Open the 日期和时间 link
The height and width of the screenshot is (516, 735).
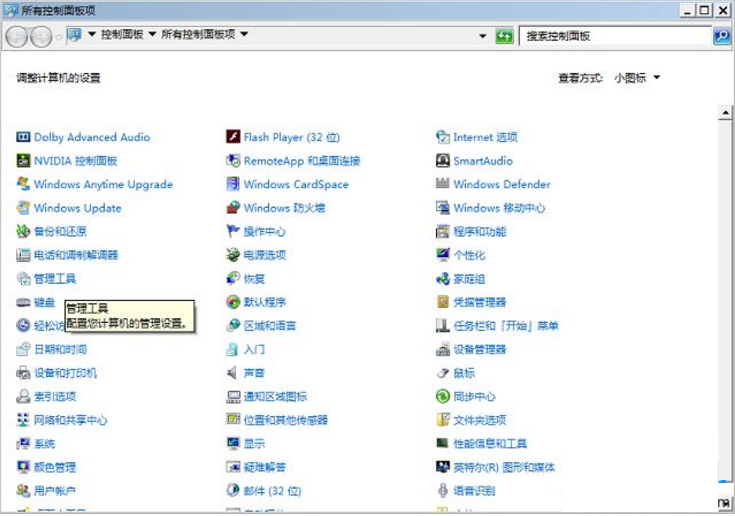click(60, 350)
